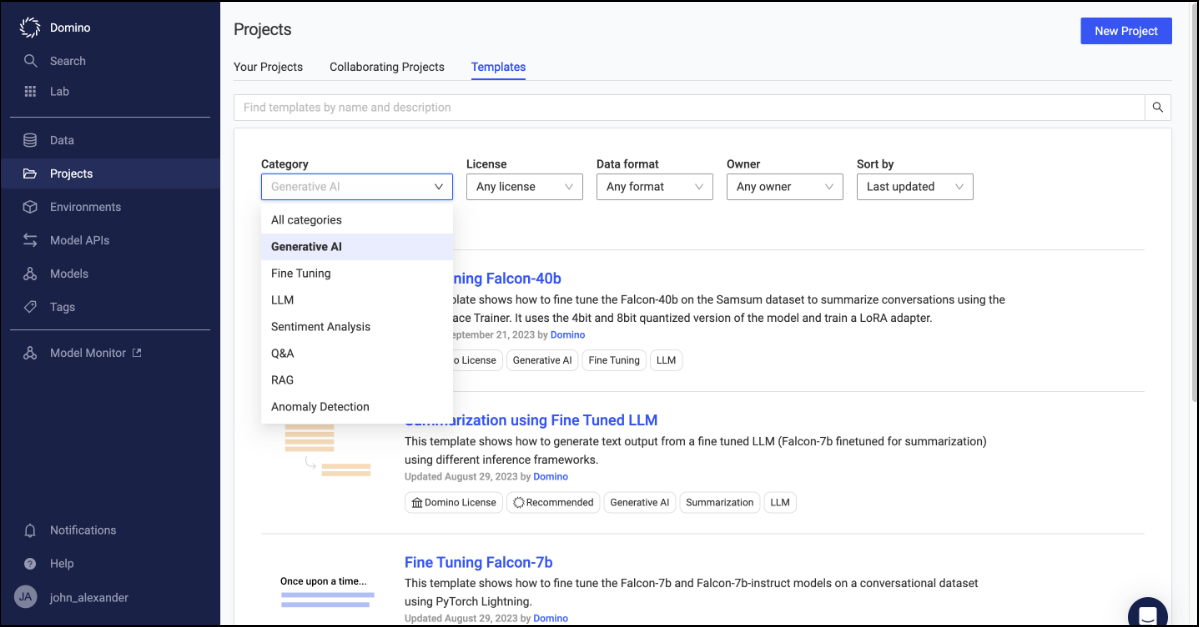
Task: Open the Fine Tuning Falcon-7b template link
Action: point(478,562)
